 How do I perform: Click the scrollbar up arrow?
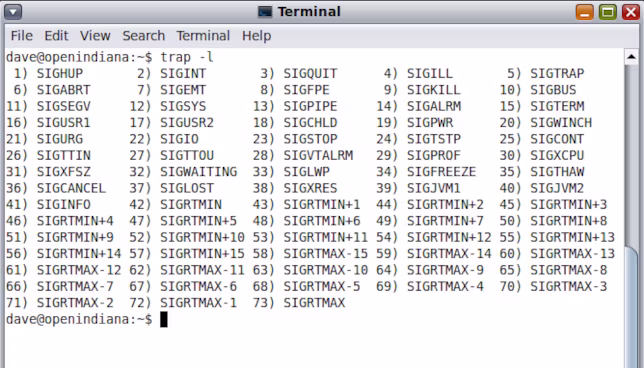coord(632,57)
